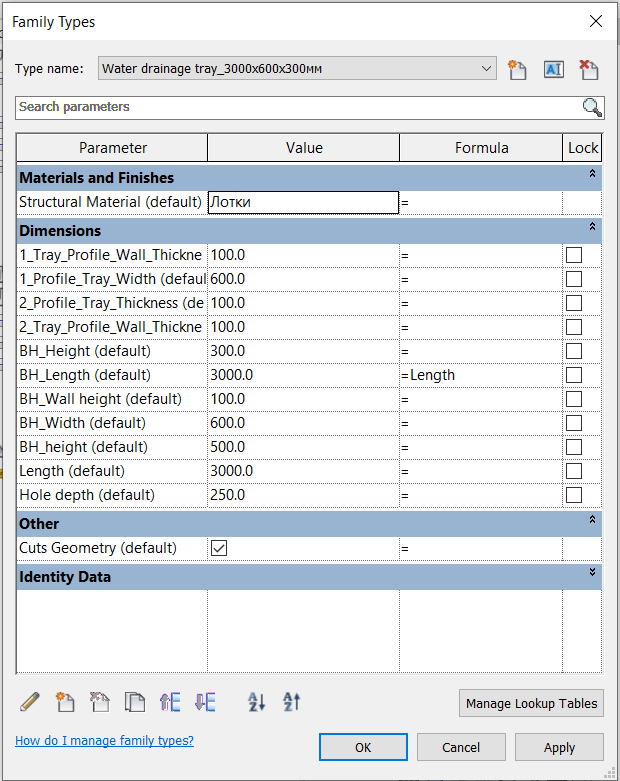This screenshot has height=781, width=620.
Task: Click the New Parameter icon in bottom toolbar
Action: coord(65,702)
